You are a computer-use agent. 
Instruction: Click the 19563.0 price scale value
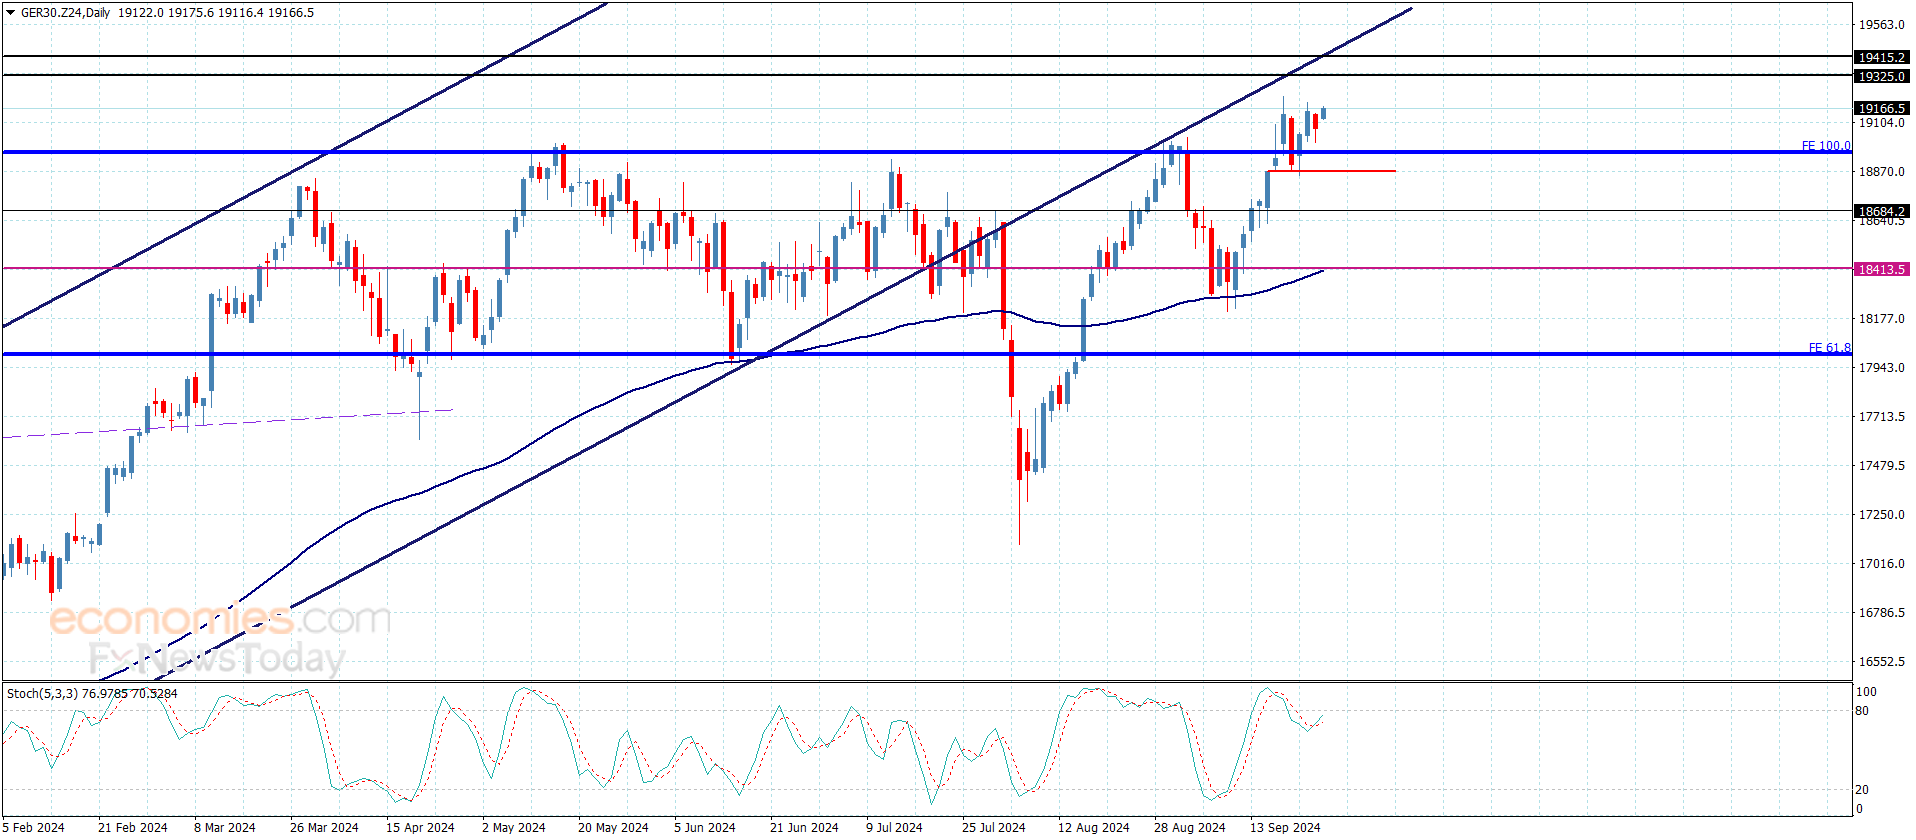coord(1882,25)
